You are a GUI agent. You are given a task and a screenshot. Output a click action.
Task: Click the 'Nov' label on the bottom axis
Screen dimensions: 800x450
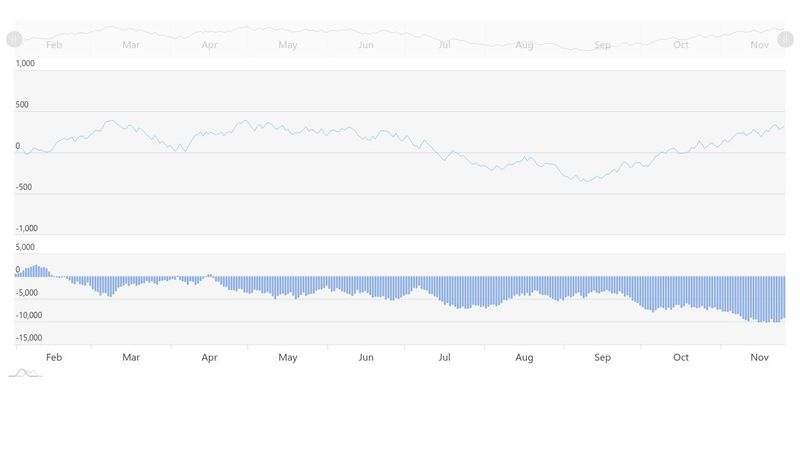(x=760, y=357)
